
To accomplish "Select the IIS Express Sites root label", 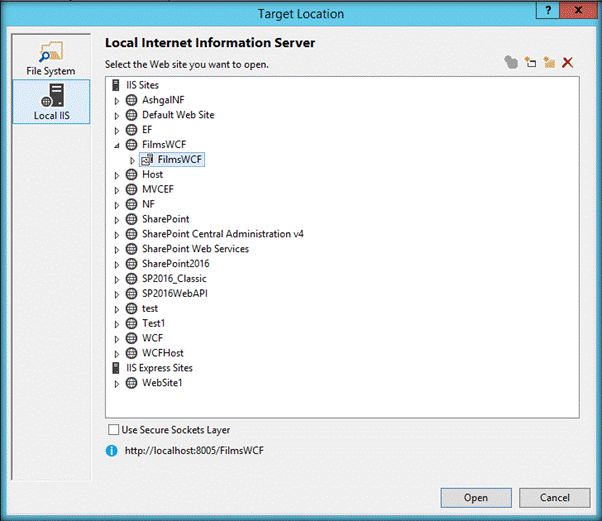I will (x=159, y=368).
